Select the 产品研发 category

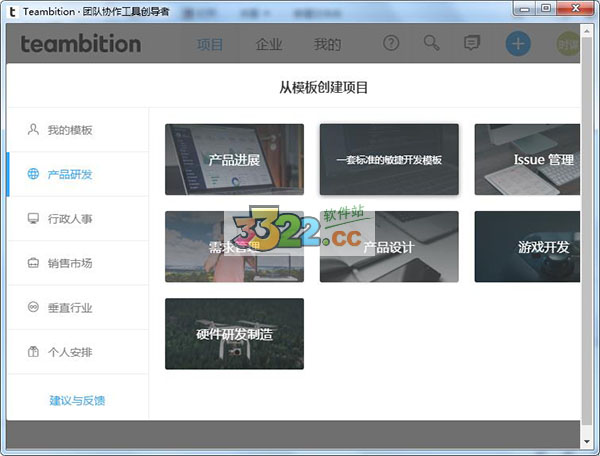(x=70, y=174)
